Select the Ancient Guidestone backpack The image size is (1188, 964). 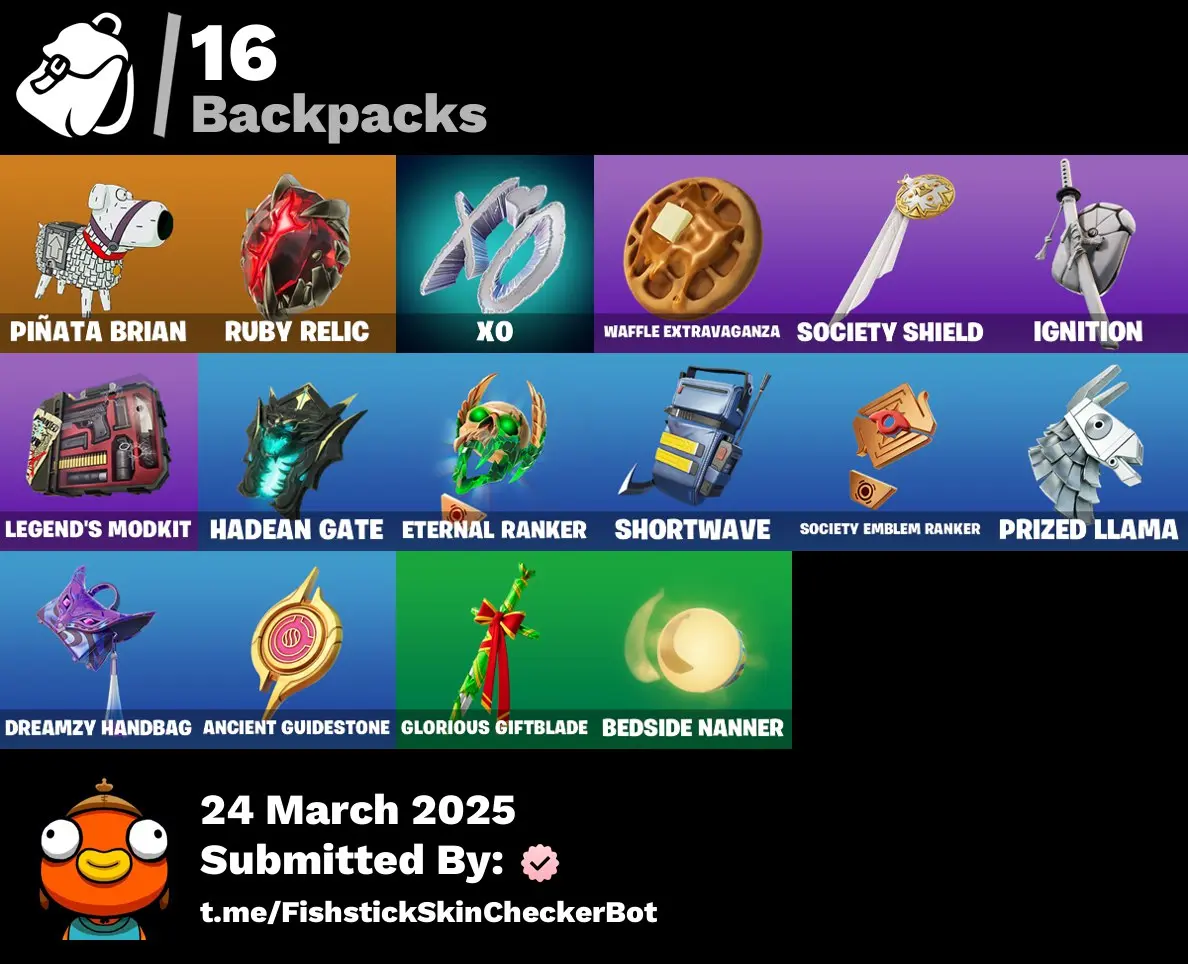297,649
